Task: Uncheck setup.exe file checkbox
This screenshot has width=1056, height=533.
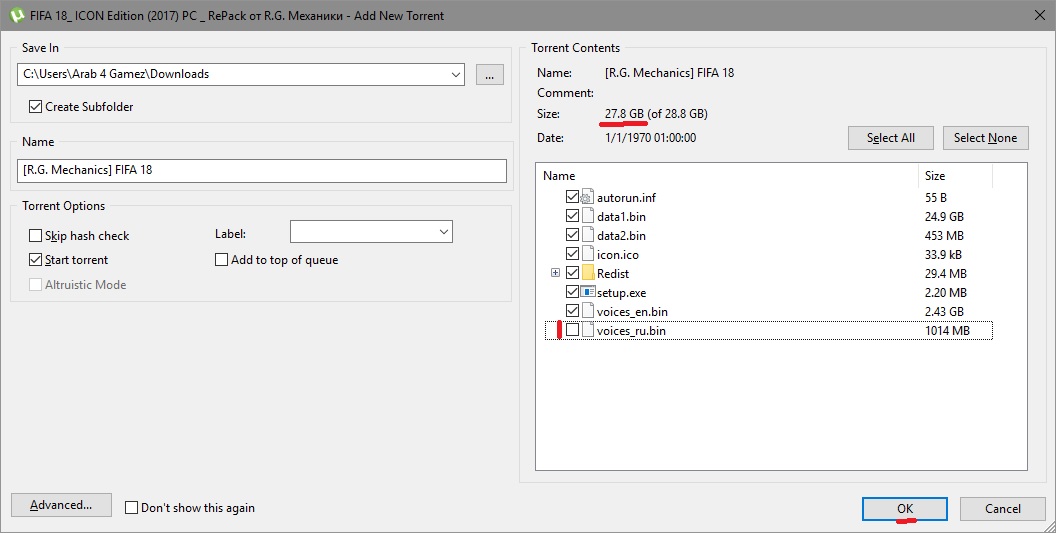Action: coord(572,292)
